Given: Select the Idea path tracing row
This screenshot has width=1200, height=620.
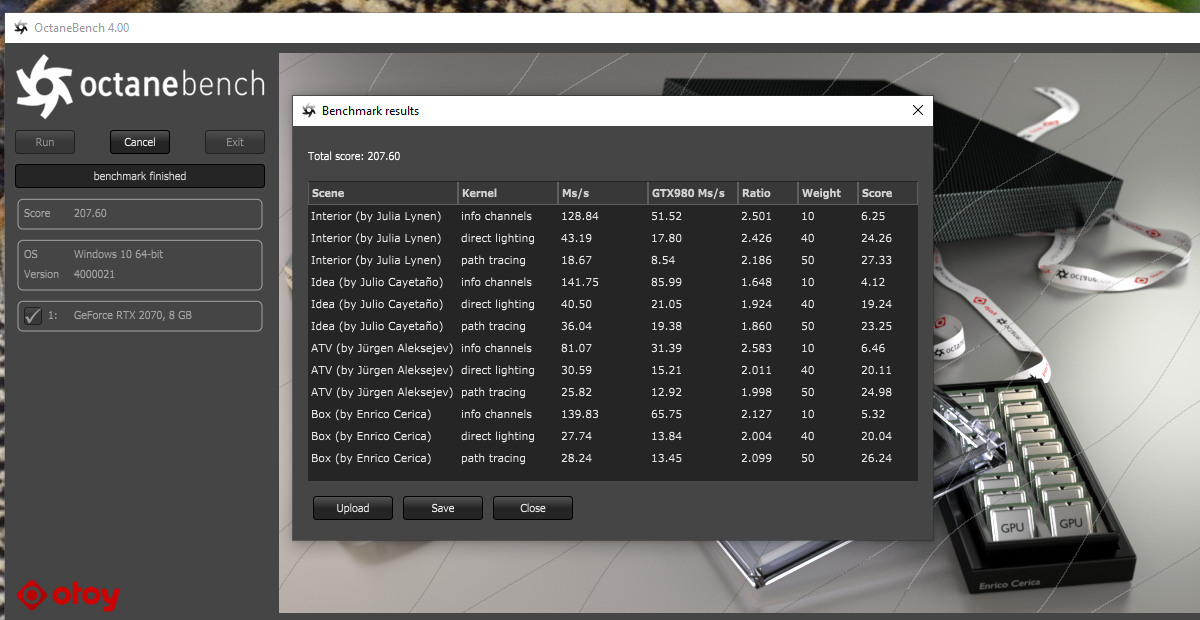Looking at the screenshot, I should point(613,326).
